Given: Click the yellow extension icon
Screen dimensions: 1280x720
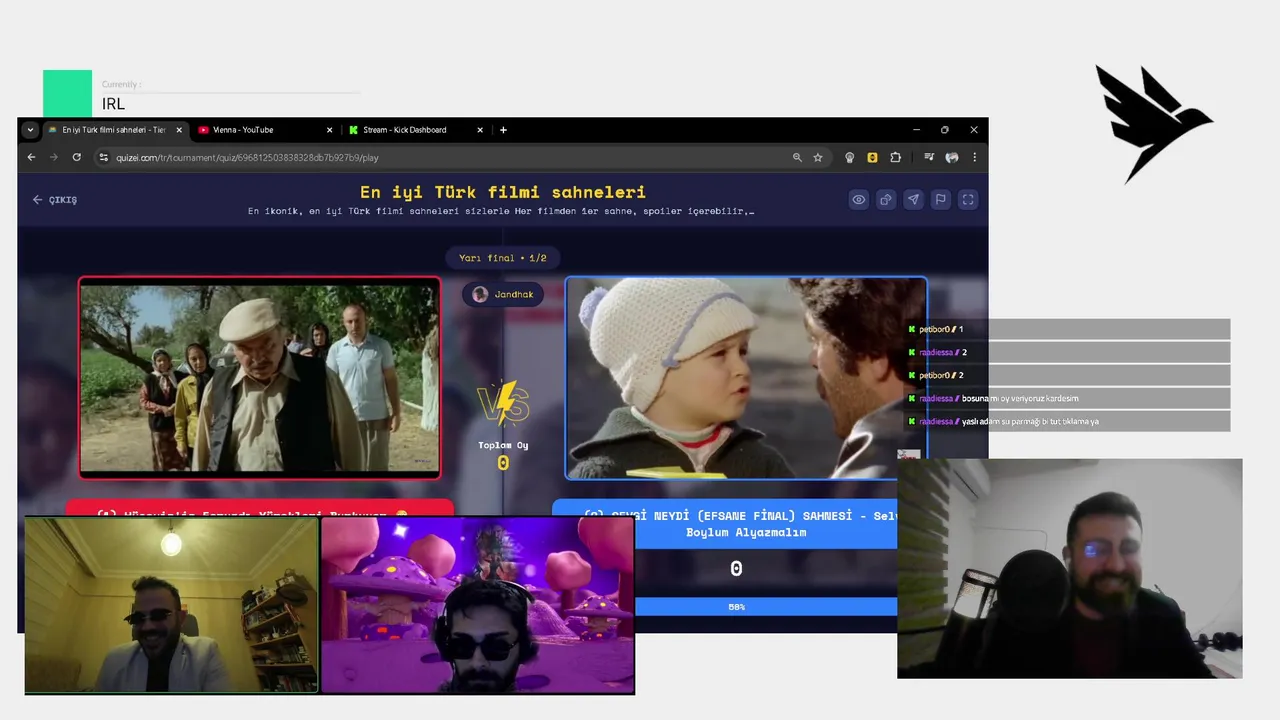Looking at the screenshot, I should [872, 157].
